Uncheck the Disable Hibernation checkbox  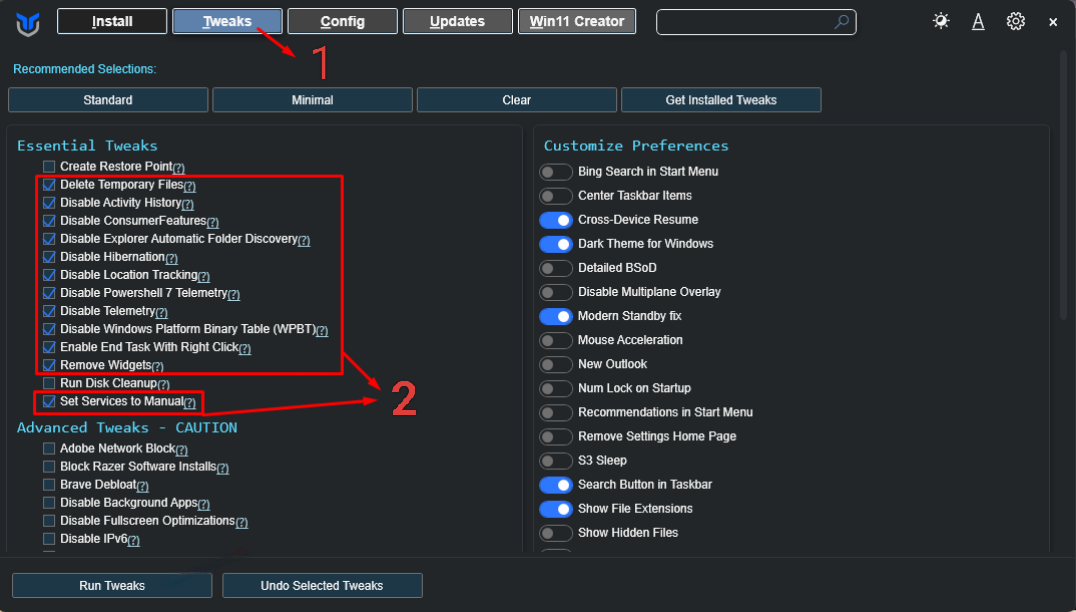point(49,257)
